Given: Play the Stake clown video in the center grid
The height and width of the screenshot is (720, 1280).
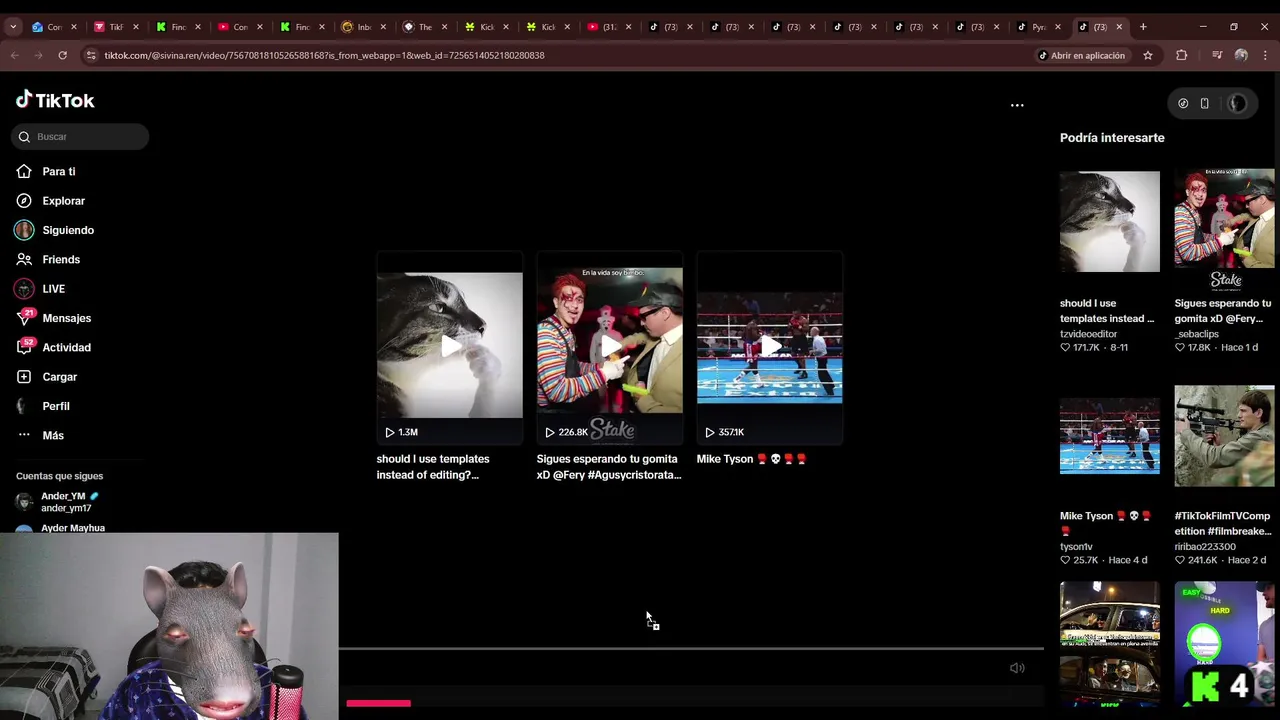Looking at the screenshot, I should tap(609, 346).
